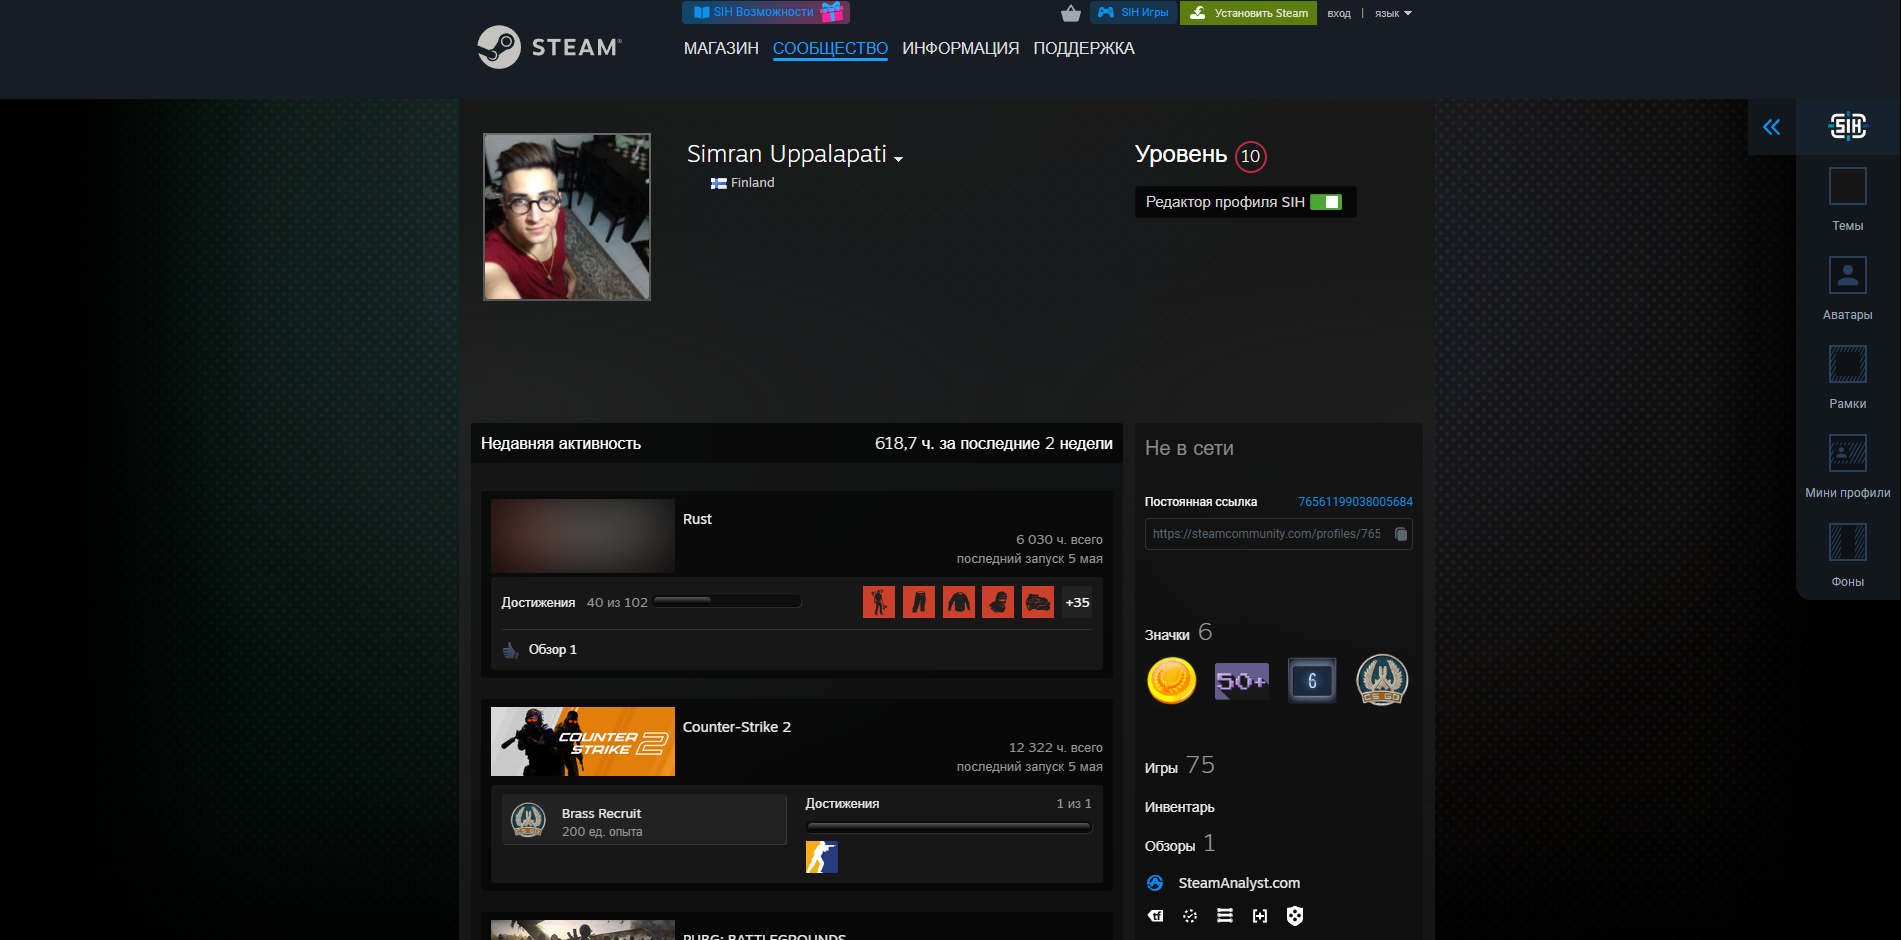Click the Counter-Strike 2 banner thumbnail
Viewport: 1901px width, 940px height.
click(x=583, y=741)
